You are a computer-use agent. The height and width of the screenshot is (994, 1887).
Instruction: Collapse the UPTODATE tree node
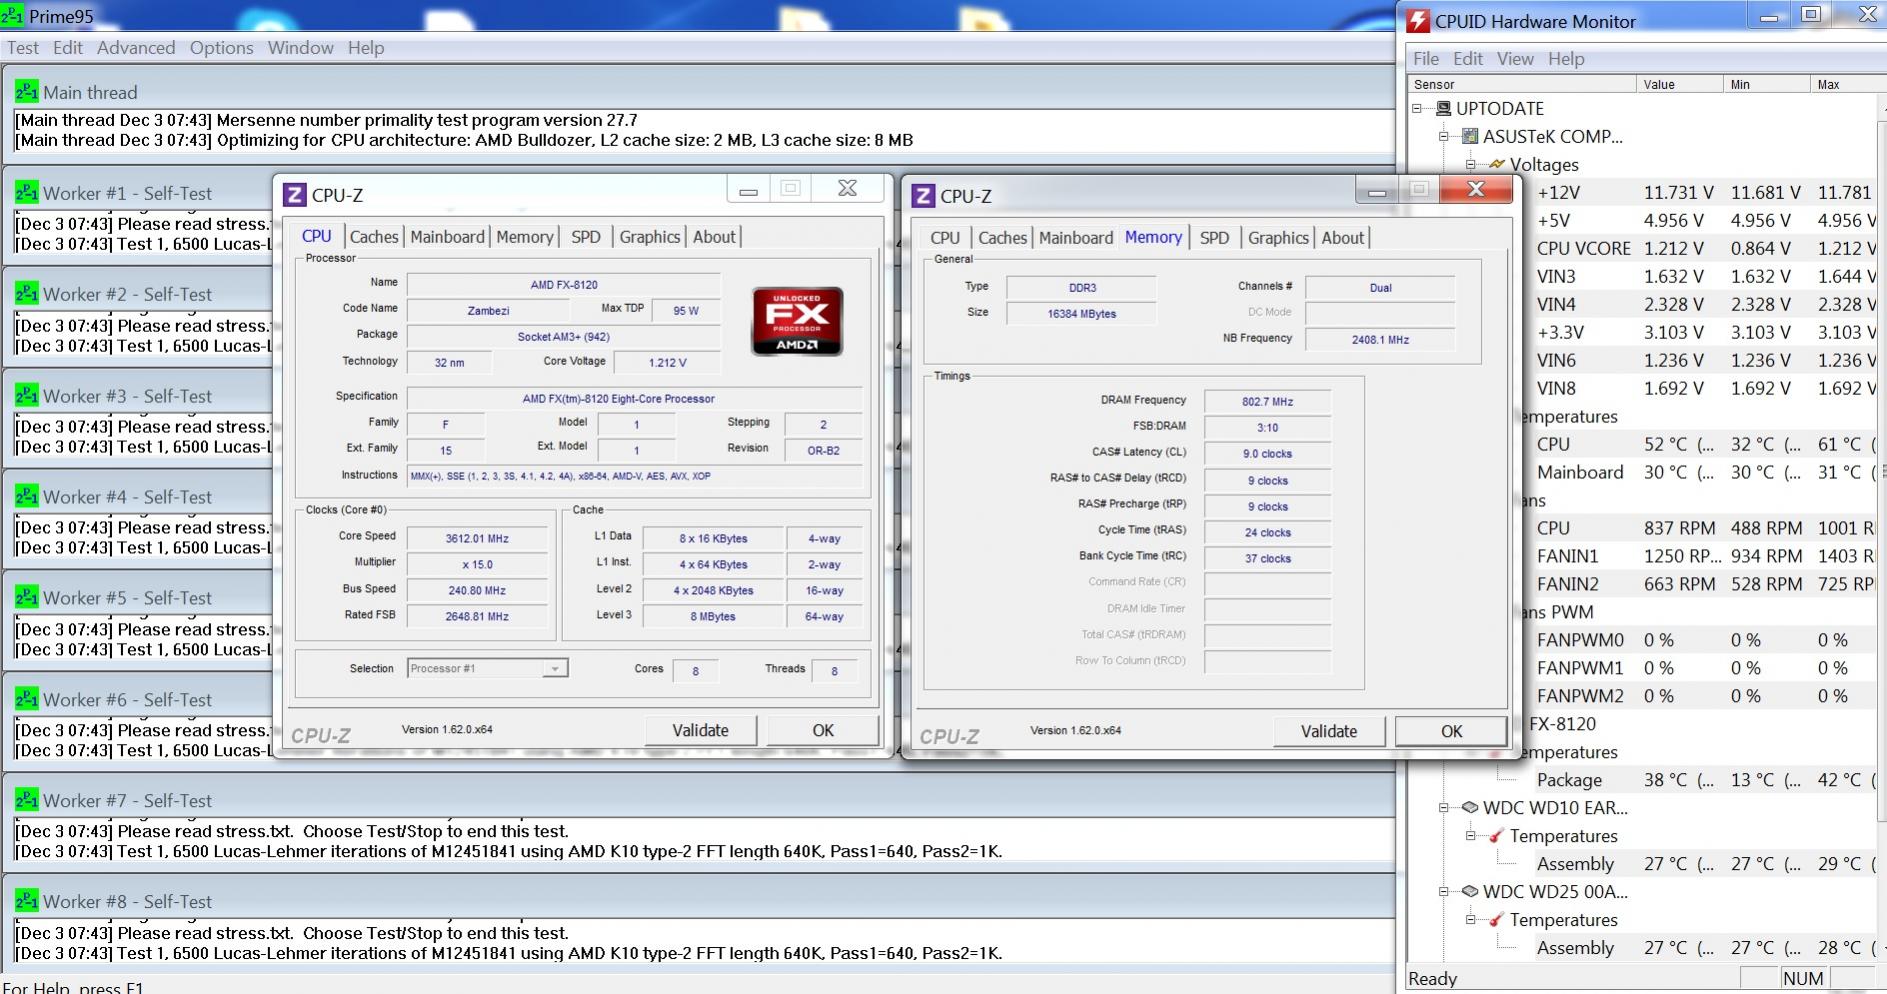(1417, 108)
